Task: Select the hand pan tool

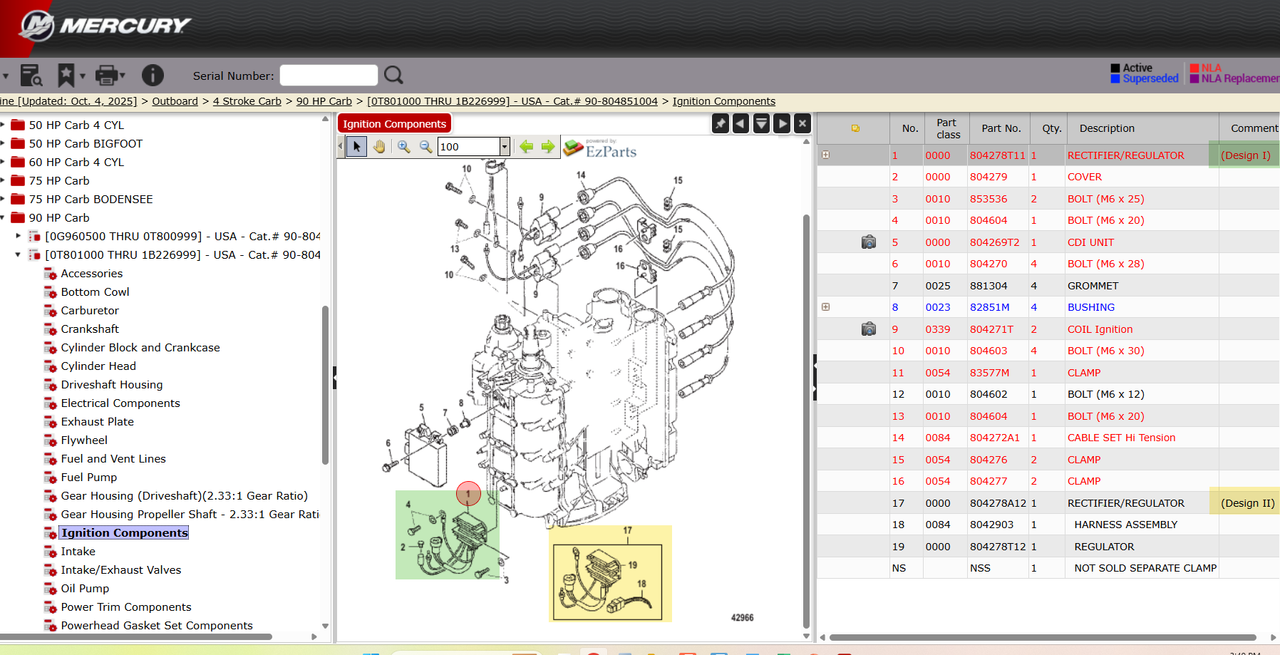Action: coord(379,146)
